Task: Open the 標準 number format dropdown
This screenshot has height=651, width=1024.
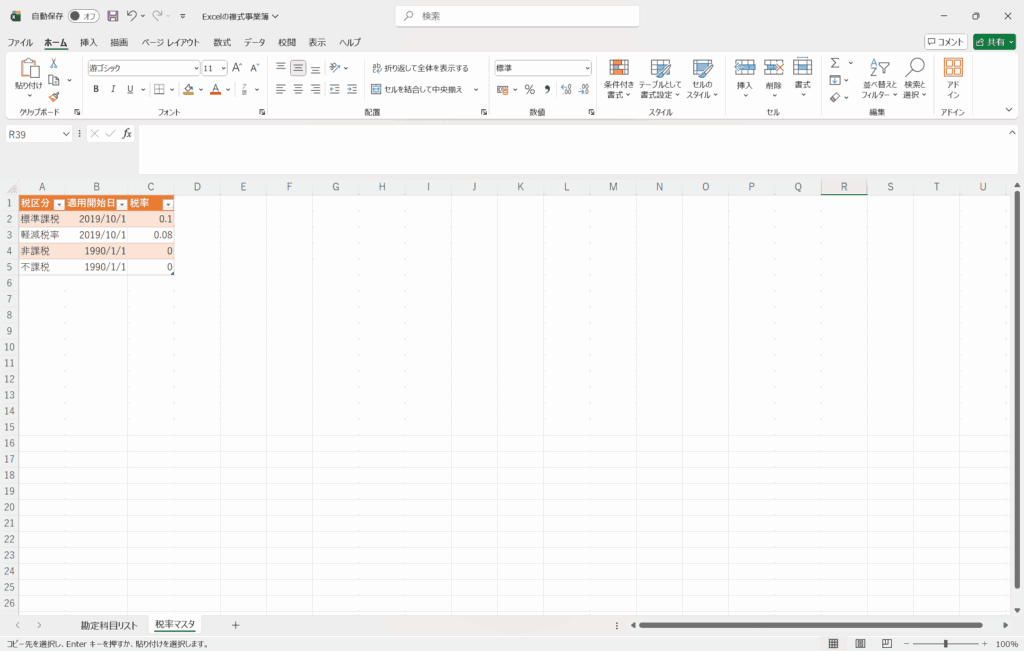Action: 587,68
